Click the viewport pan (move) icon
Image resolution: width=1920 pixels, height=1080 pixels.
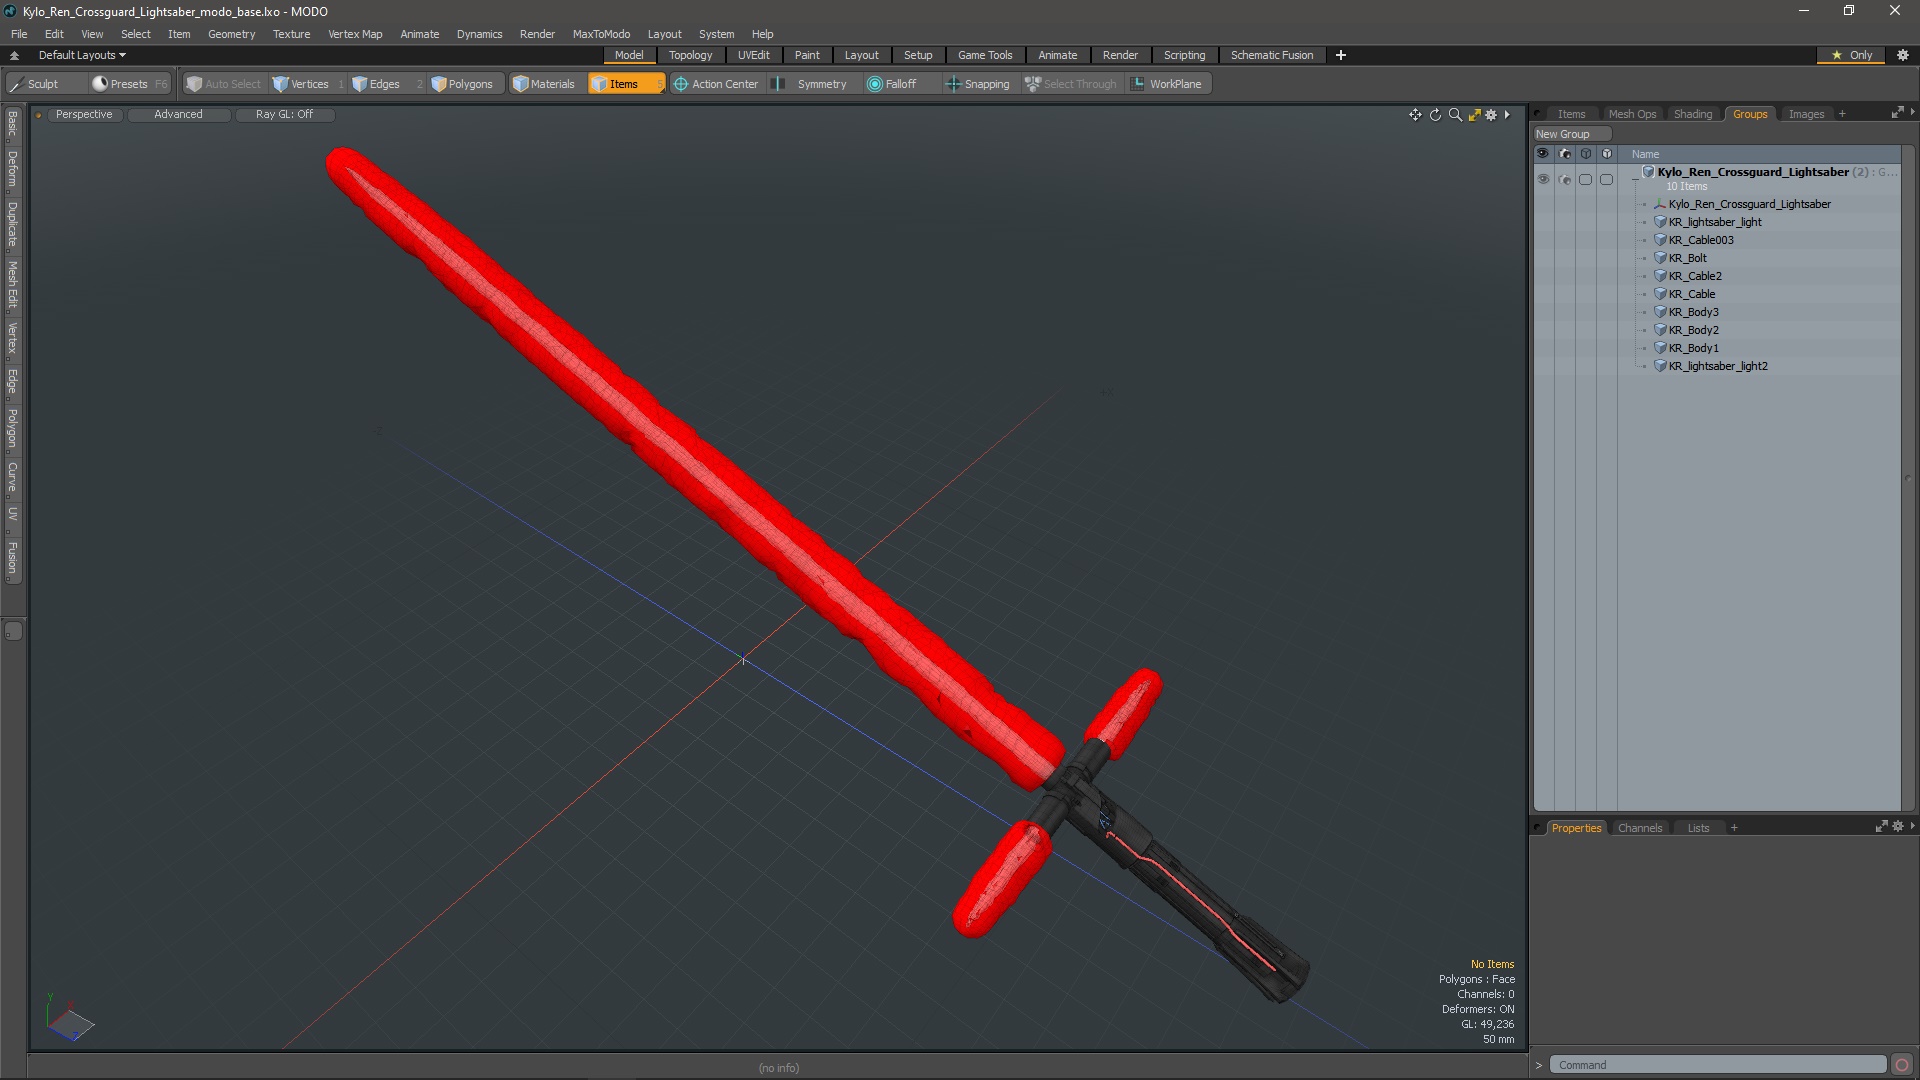tap(1415, 115)
